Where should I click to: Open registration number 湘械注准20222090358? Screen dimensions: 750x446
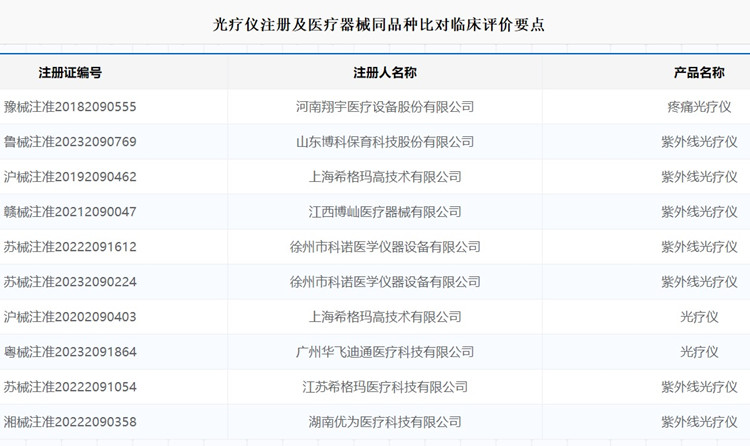[70, 422]
